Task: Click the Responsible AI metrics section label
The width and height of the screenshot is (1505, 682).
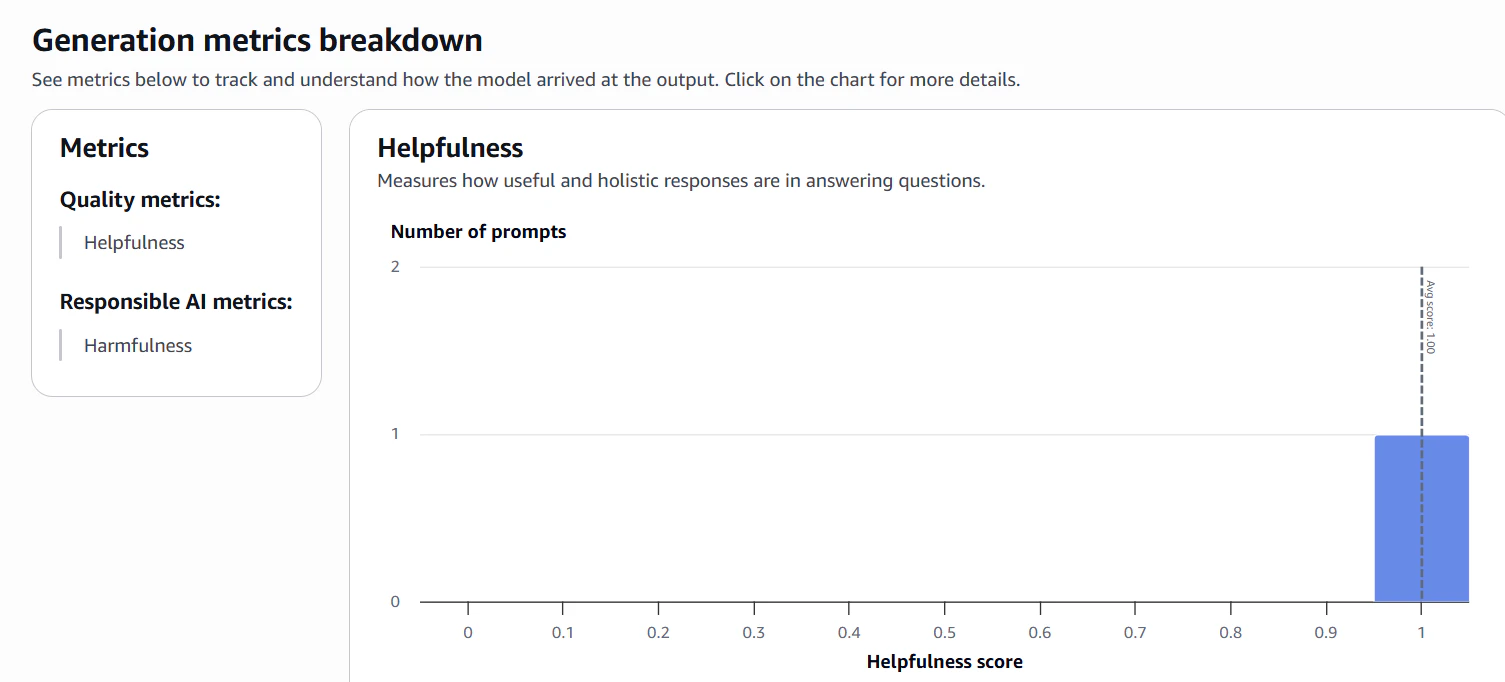Action: click(x=176, y=302)
